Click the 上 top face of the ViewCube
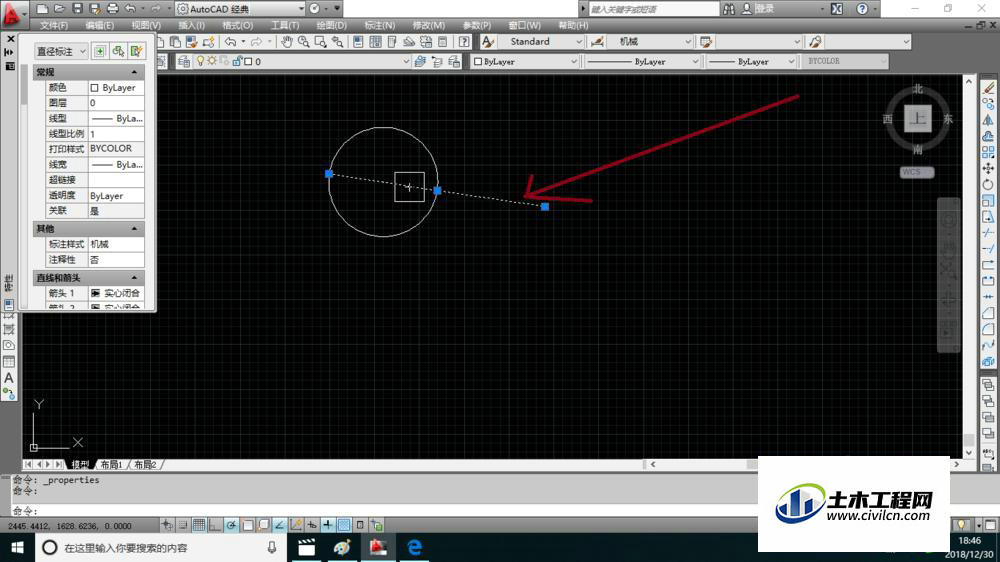The width and height of the screenshot is (1000, 562). (918, 119)
